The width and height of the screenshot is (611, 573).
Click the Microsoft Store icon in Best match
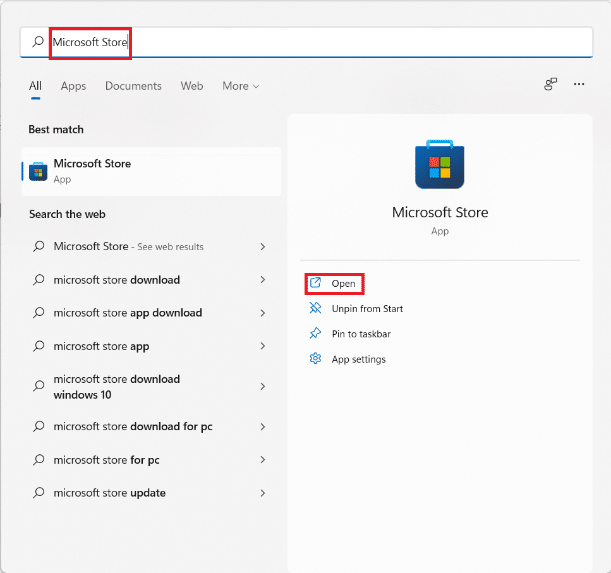(x=38, y=171)
